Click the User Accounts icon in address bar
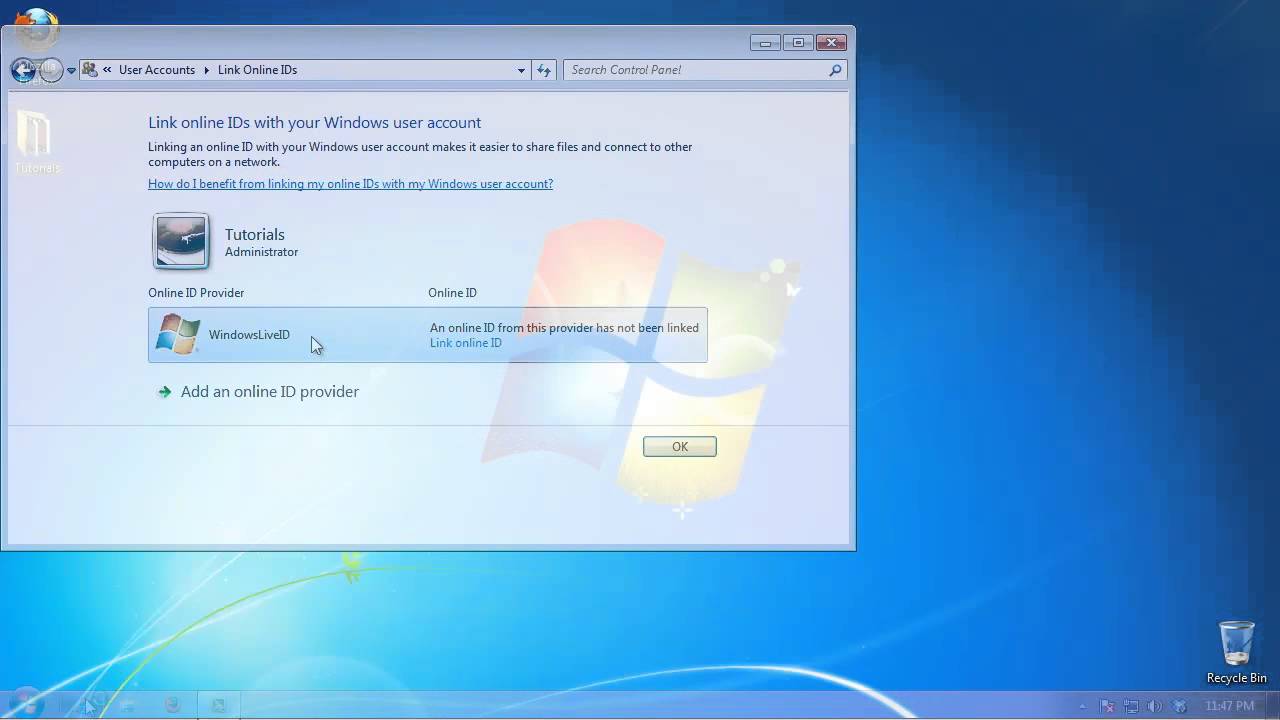 click(x=90, y=70)
